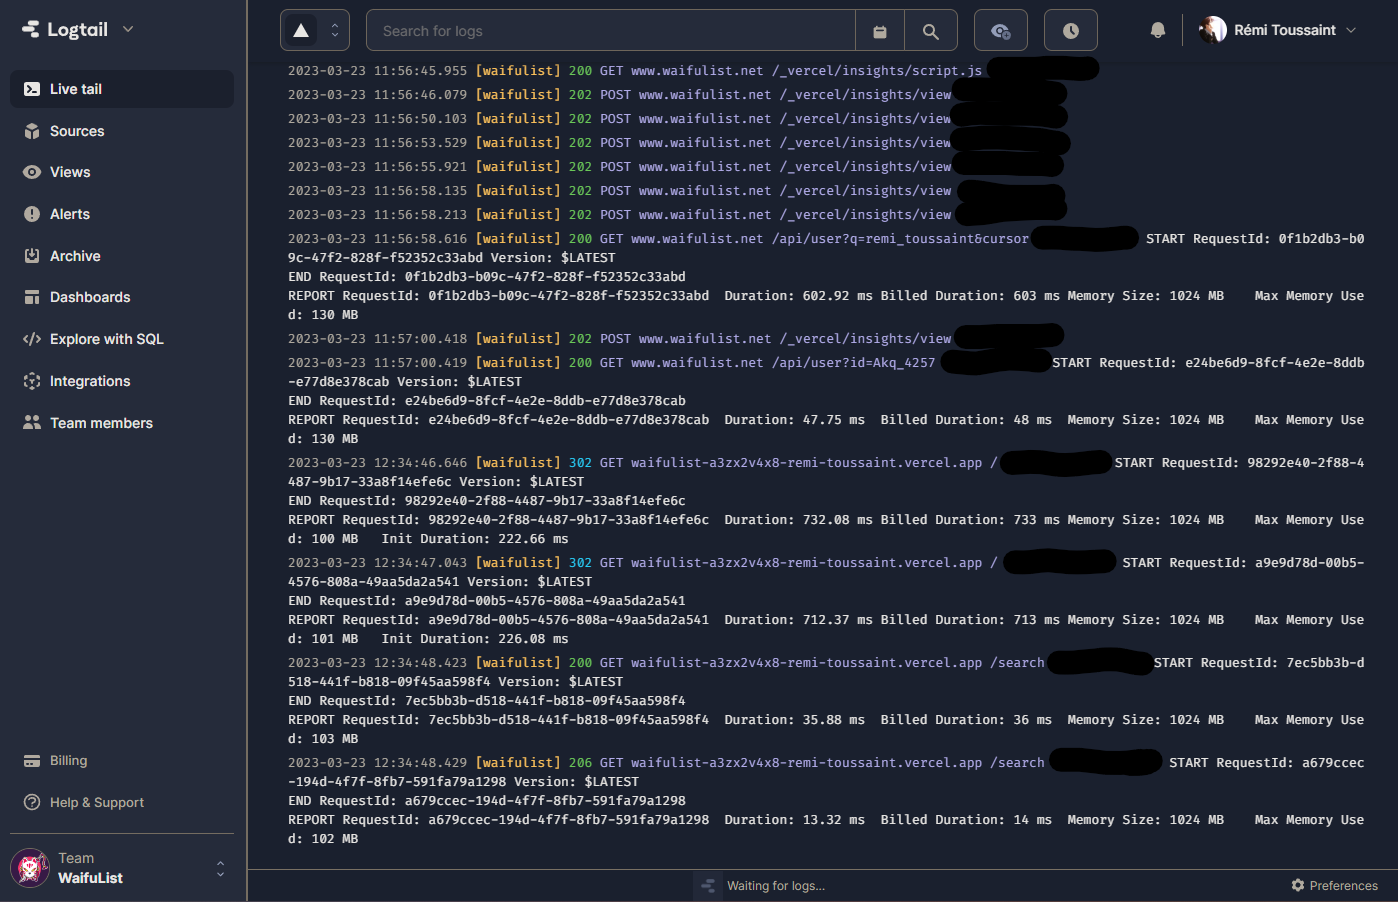Click the Live tail terminal icon
Screen dimensions: 1398x902
tap(32, 89)
